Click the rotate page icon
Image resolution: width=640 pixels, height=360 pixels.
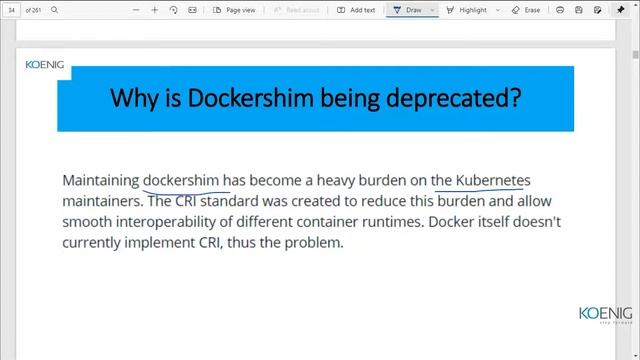click(173, 10)
